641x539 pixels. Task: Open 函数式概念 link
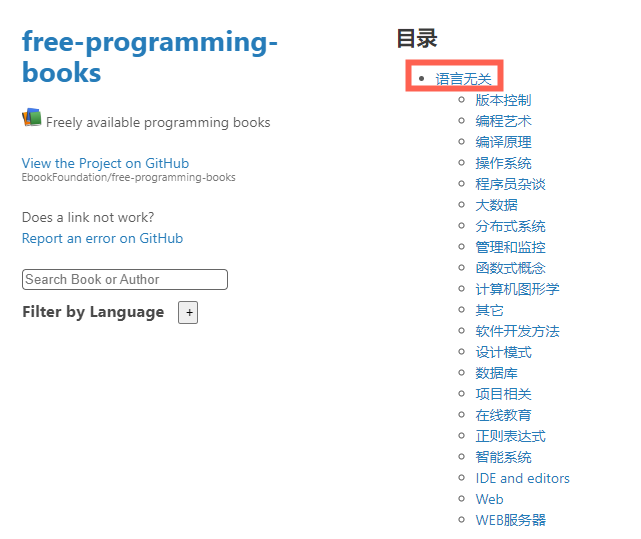coord(510,268)
